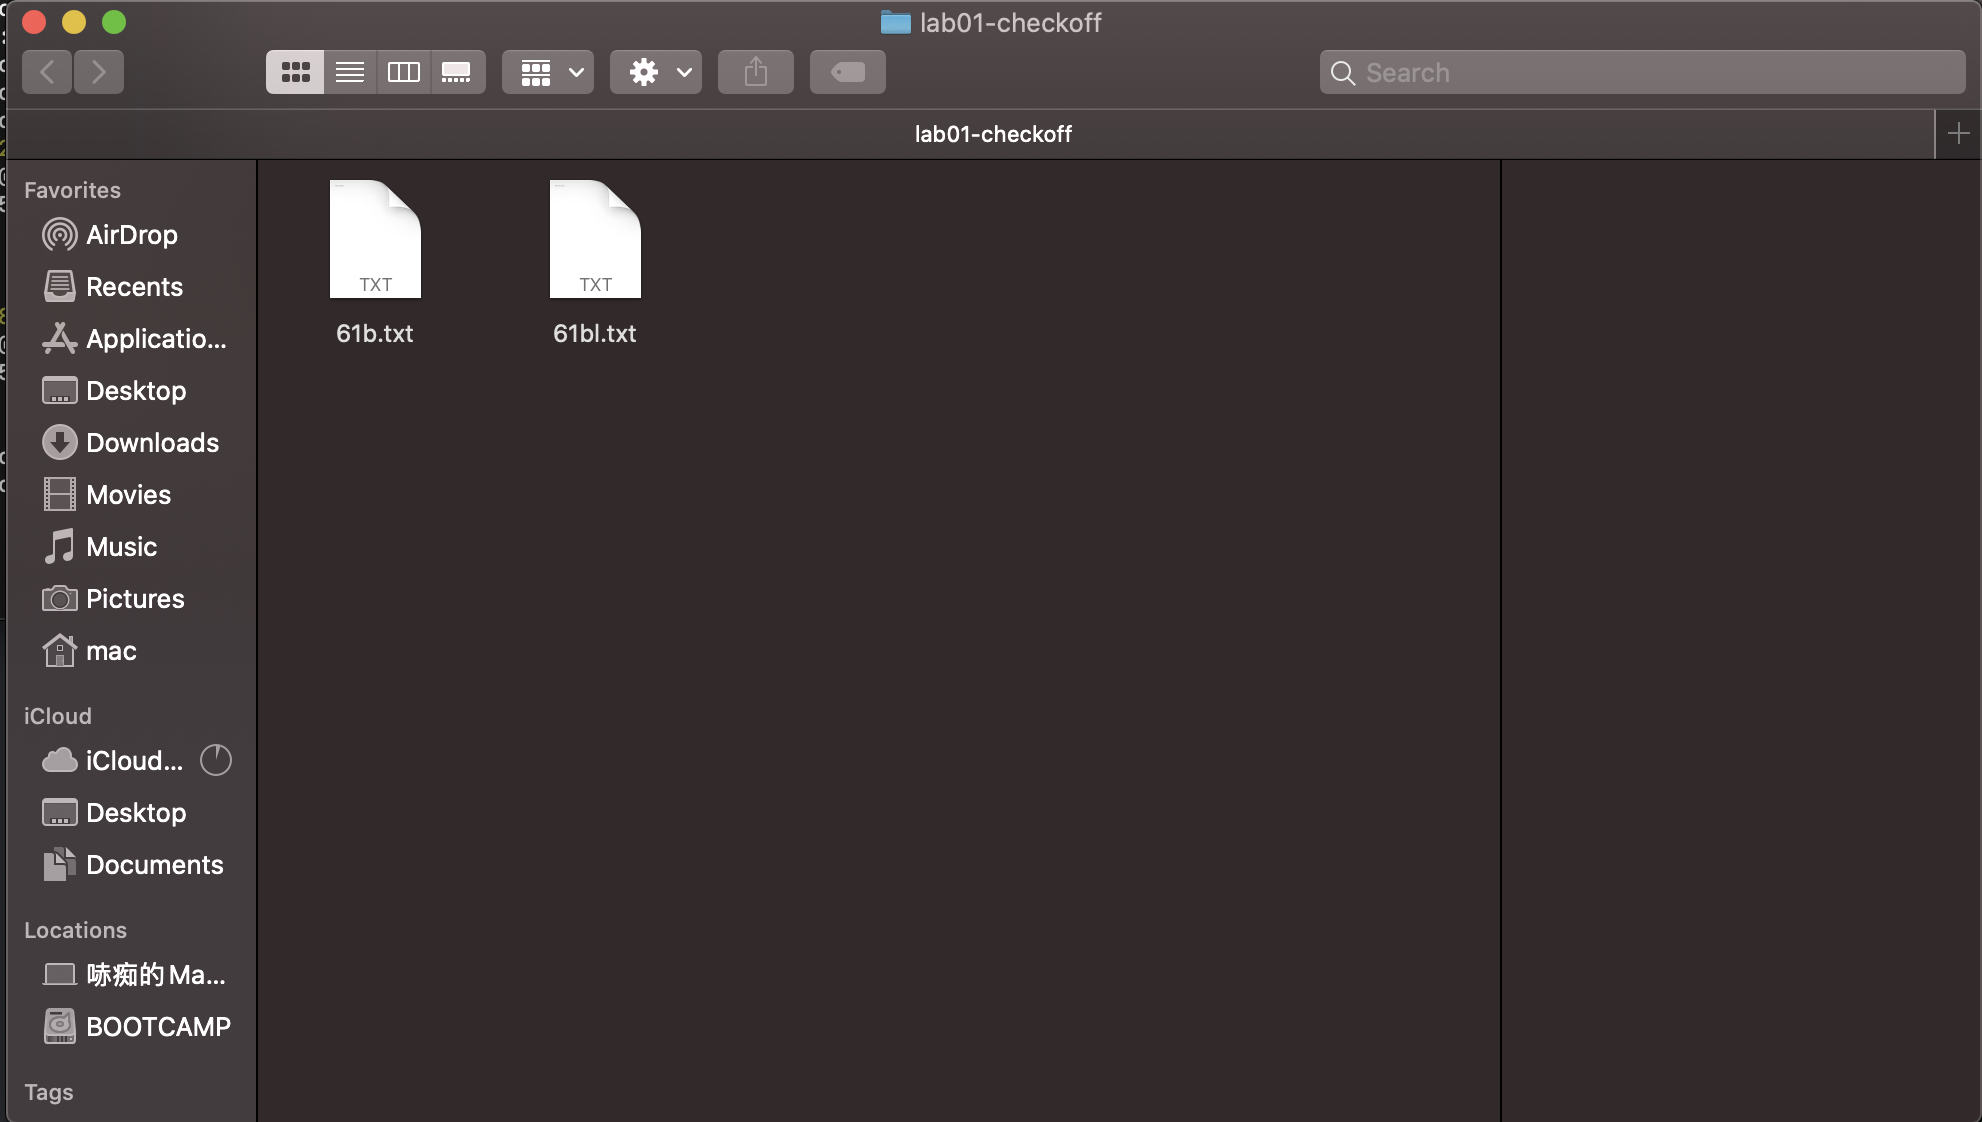
Task: Click the Share toolbar button
Action: click(756, 72)
